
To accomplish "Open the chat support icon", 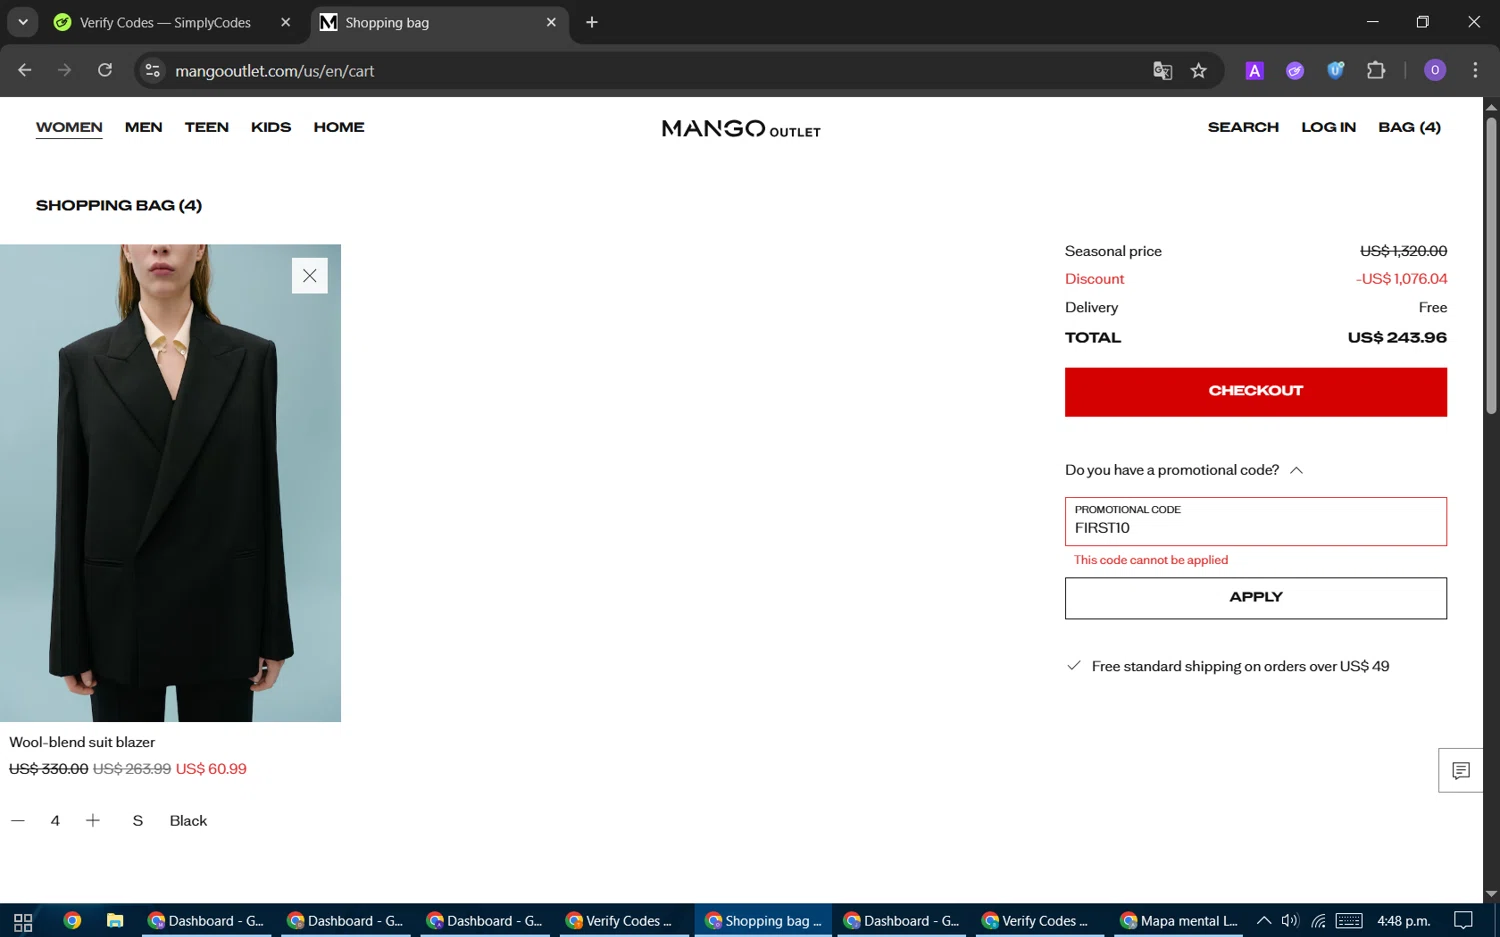I will click(1461, 770).
